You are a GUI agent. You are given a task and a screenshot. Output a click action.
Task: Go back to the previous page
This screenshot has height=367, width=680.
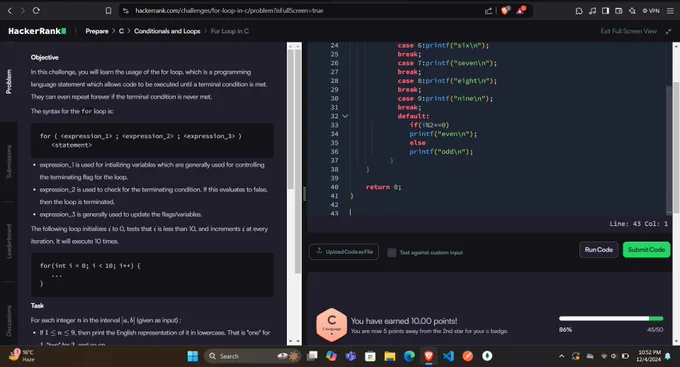pos(10,10)
